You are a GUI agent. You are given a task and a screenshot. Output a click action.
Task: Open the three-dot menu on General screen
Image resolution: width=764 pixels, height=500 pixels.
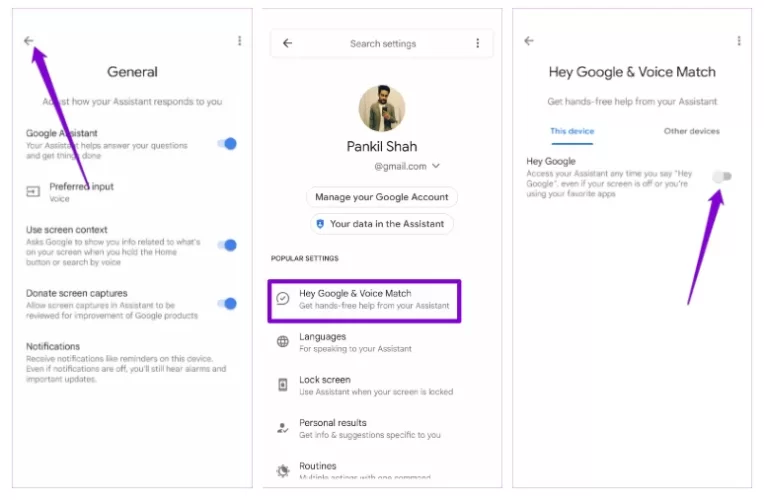pyautogui.click(x=239, y=41)
